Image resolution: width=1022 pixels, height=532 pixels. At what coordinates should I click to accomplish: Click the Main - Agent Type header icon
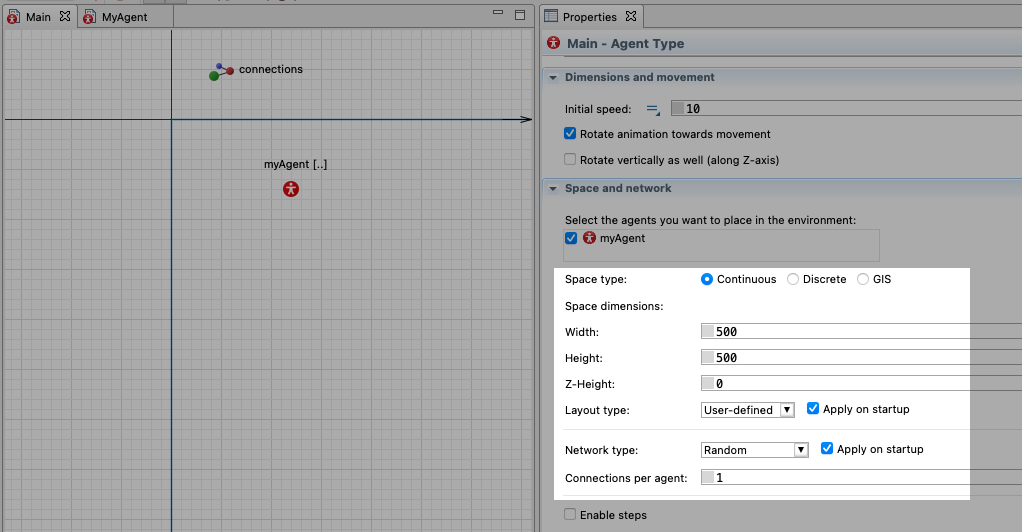(555, 44)
